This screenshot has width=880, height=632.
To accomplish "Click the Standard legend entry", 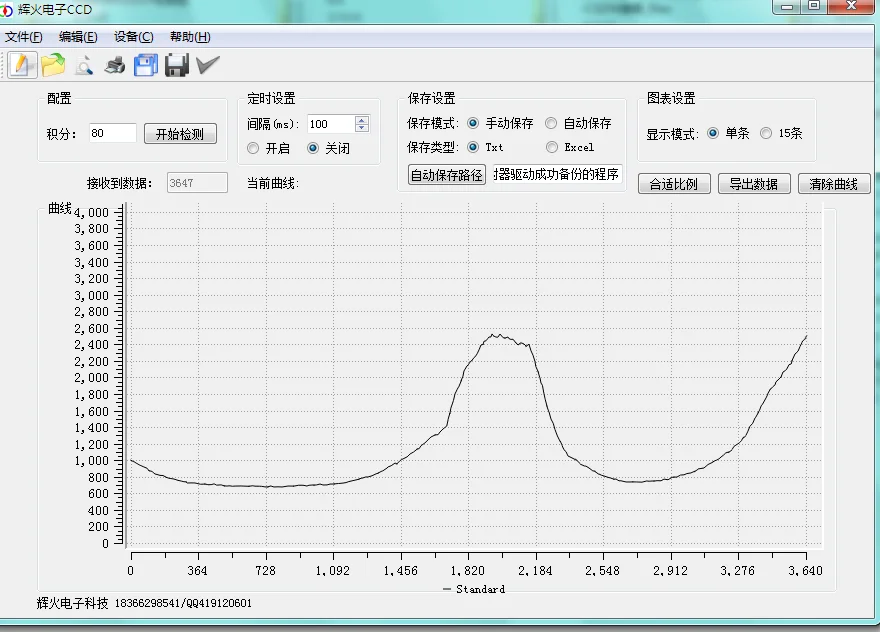I will tap(474, 589).
